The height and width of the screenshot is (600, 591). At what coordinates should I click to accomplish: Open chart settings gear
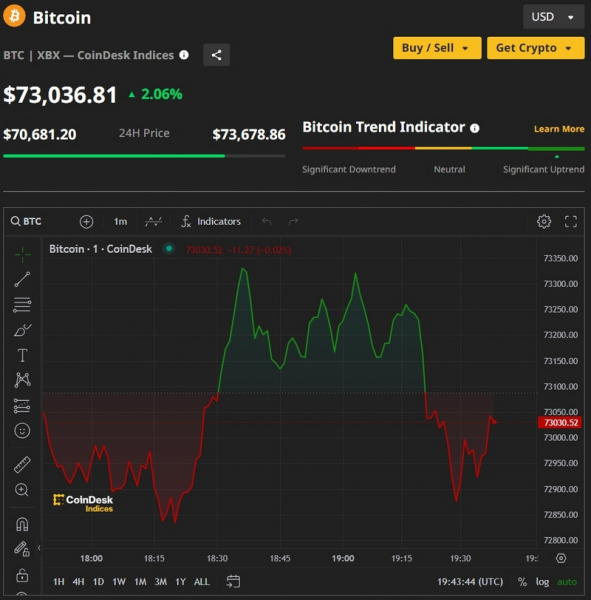pos(544,221)
